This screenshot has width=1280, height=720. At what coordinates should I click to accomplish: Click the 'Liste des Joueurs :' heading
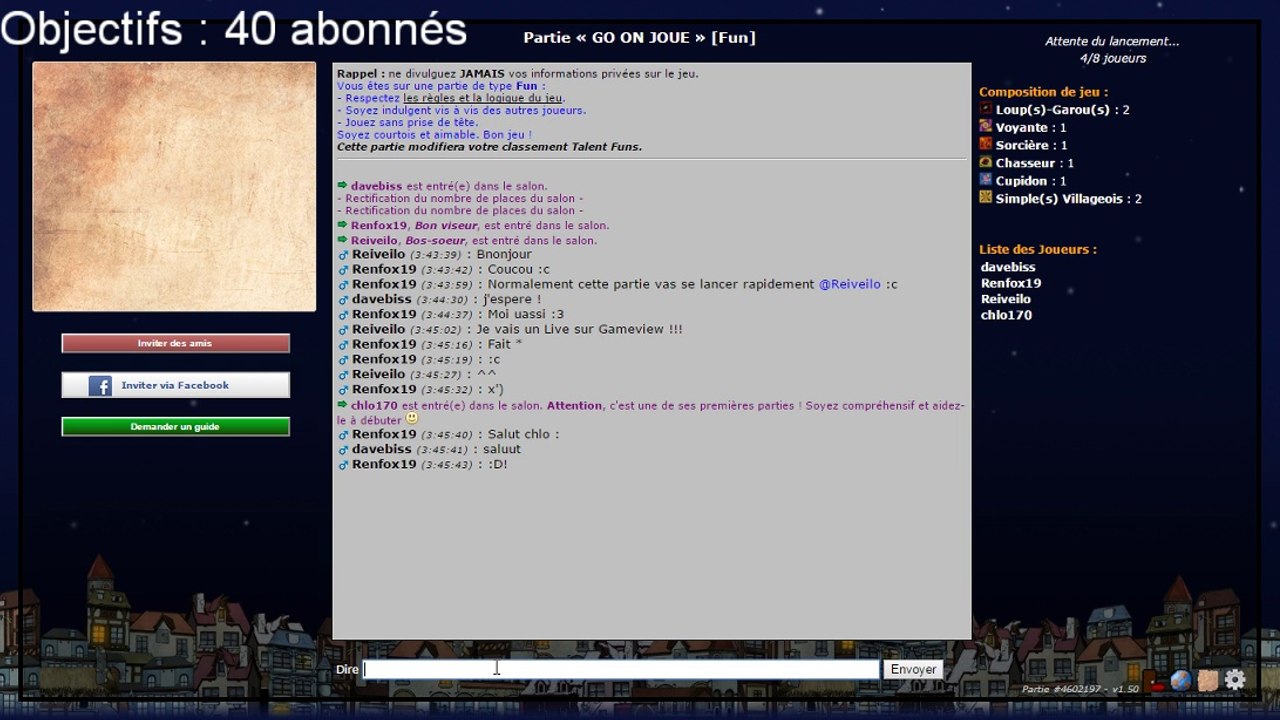(1037, 249)
